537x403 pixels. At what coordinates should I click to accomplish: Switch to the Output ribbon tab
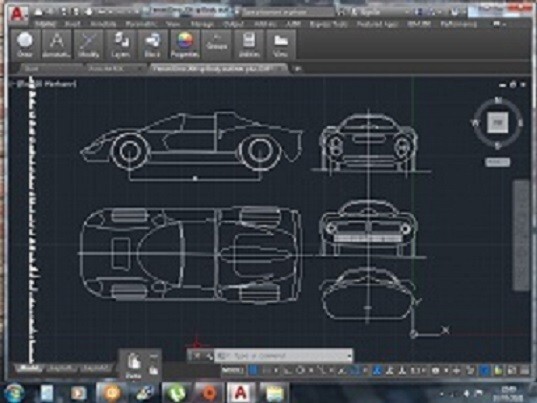(233, 24)
